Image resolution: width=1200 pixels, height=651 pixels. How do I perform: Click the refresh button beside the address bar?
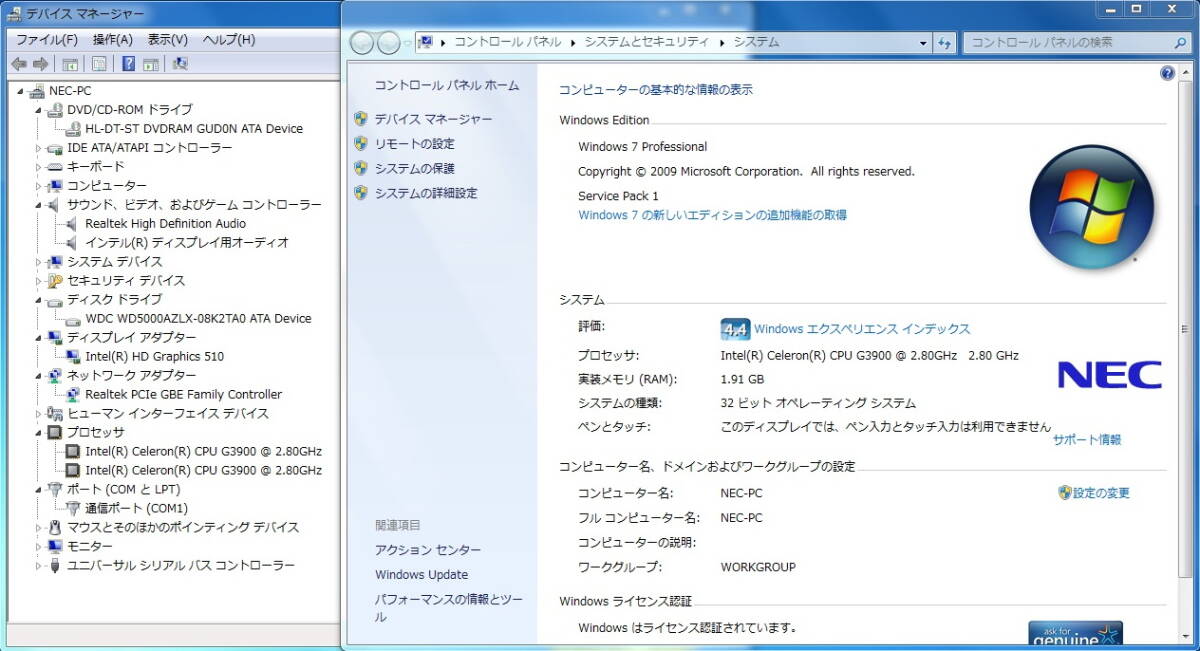[945, 43]
